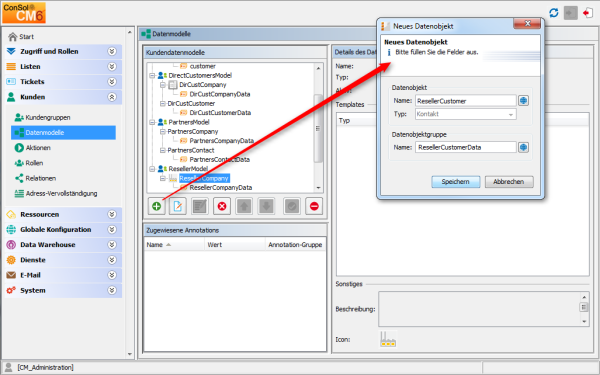The image size is (600, 375).
Task: Click the red minus deactivate toolbar button
Action: 314,206
